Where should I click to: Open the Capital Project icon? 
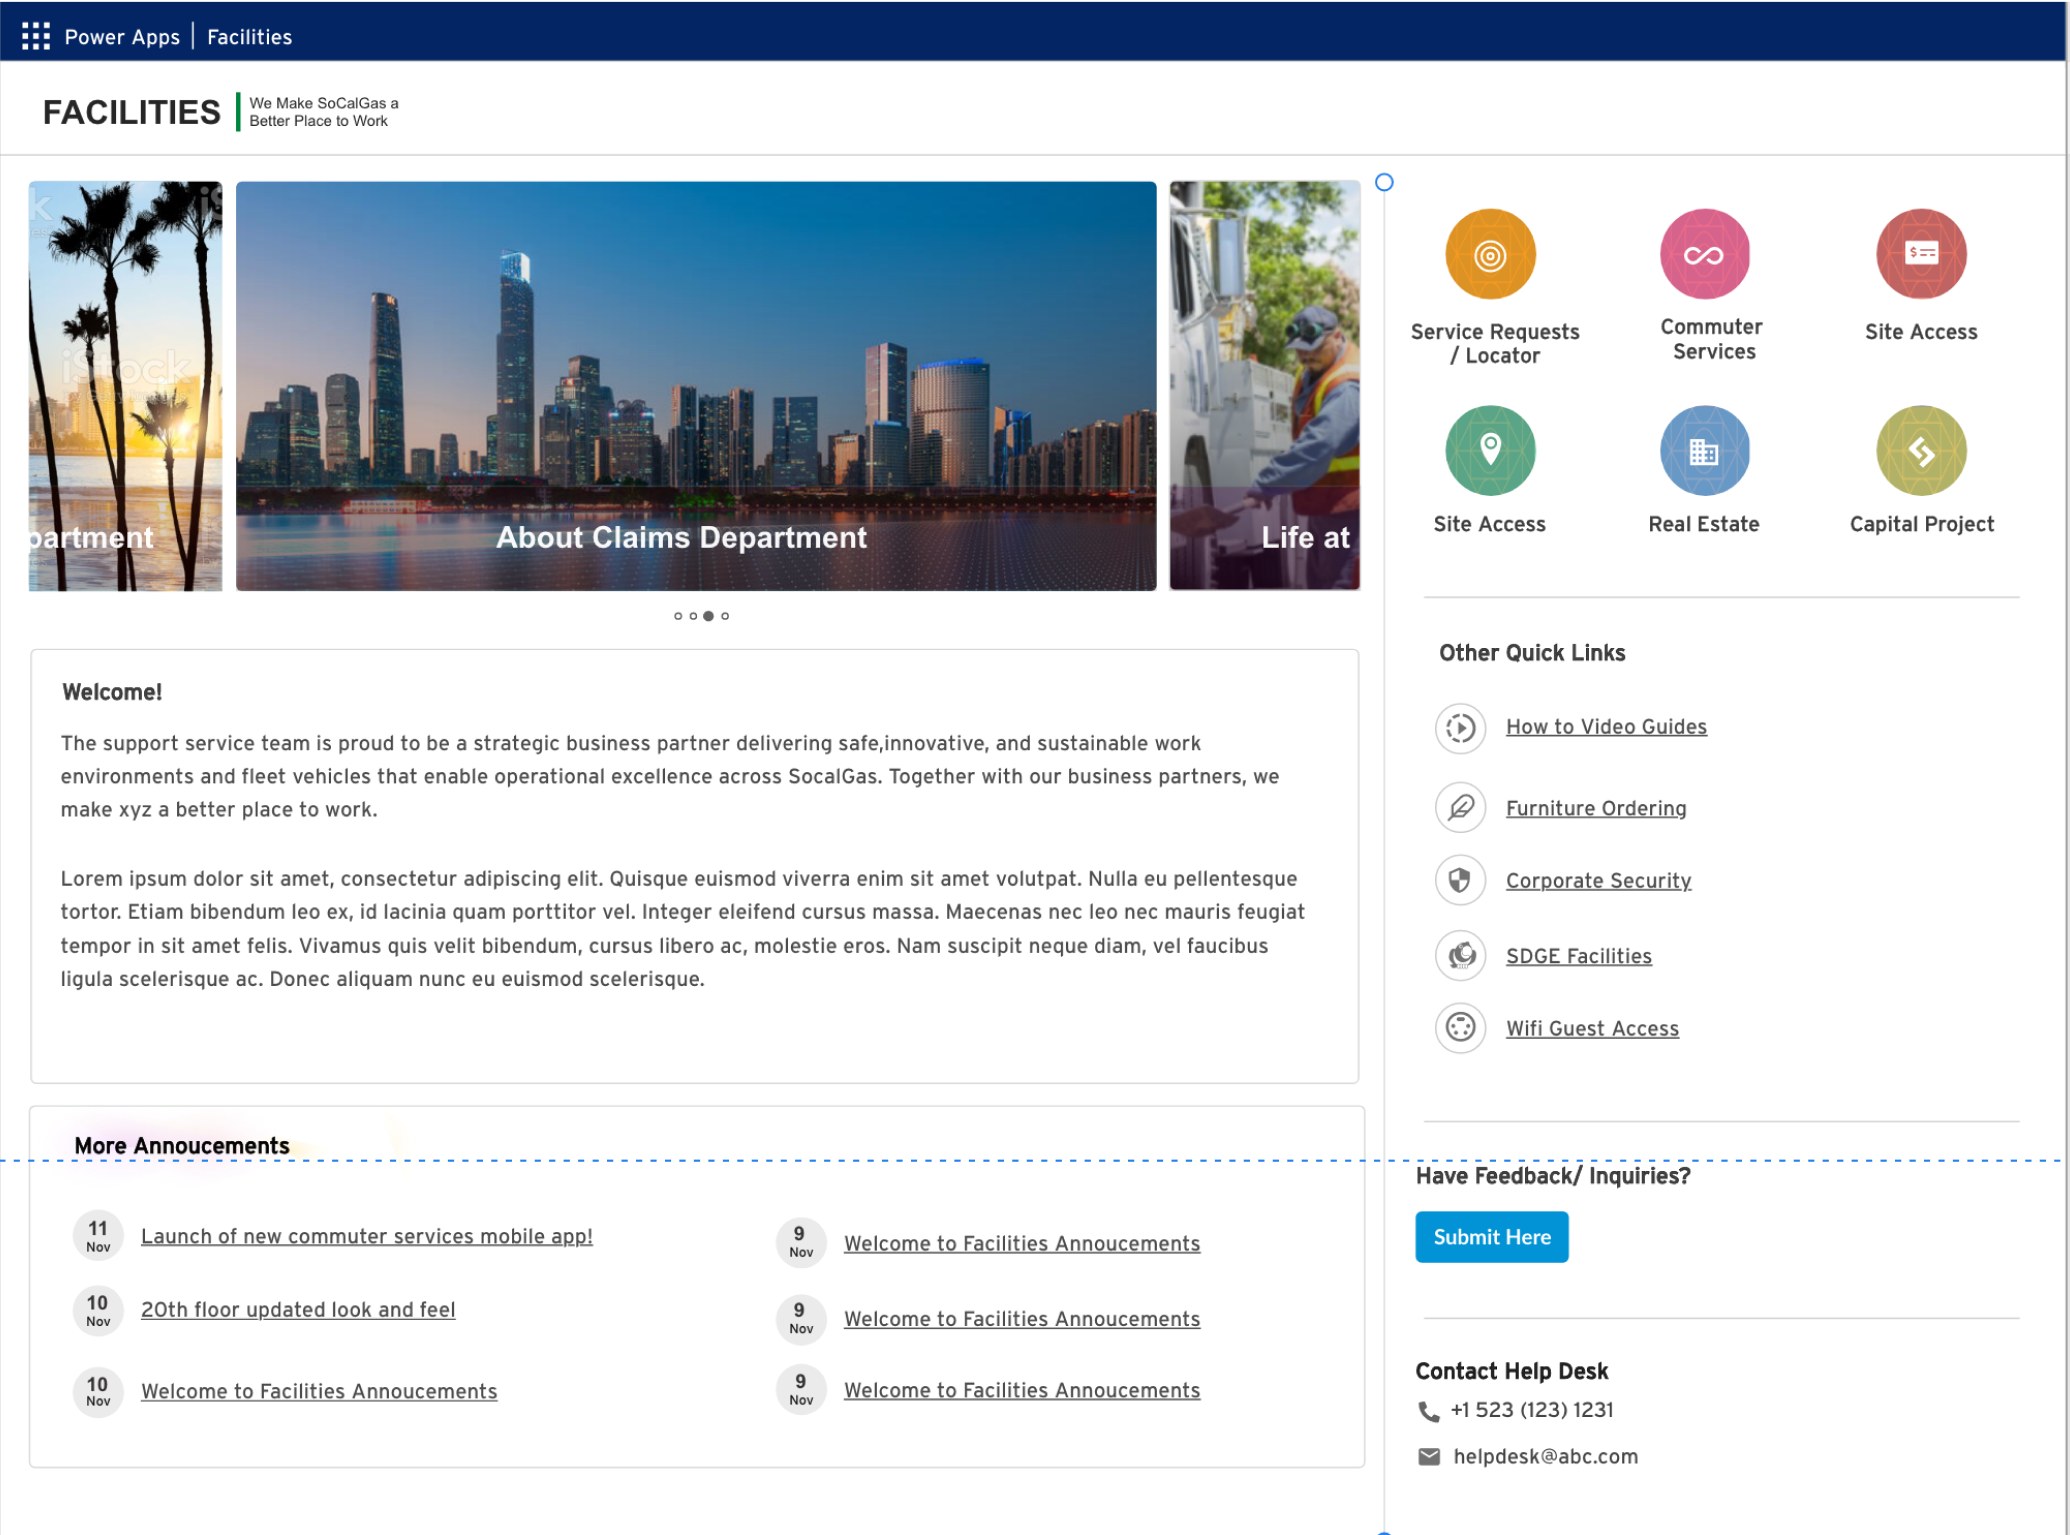pos(1920,450)
